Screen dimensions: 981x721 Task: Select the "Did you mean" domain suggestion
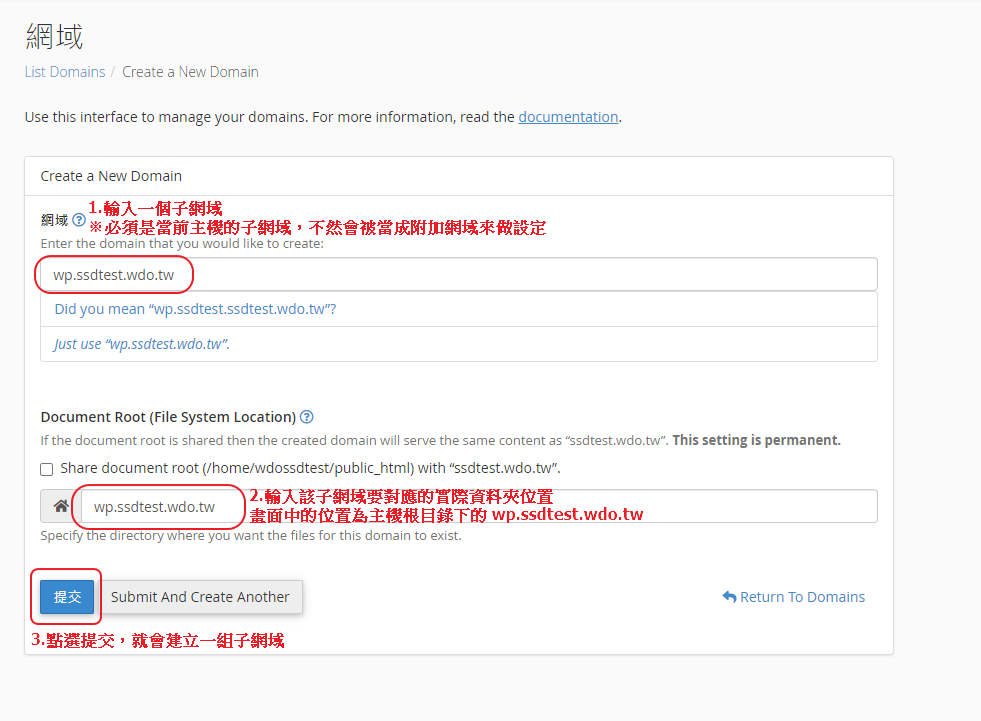[195, 309]
